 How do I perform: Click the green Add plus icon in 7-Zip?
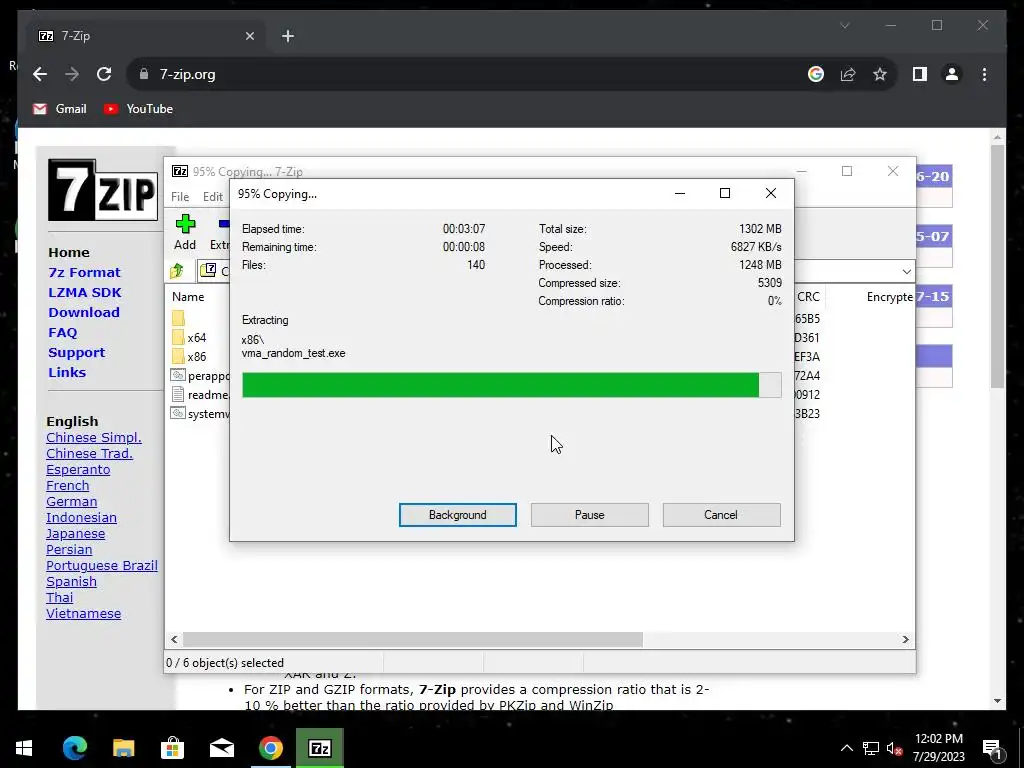point(185,224)
